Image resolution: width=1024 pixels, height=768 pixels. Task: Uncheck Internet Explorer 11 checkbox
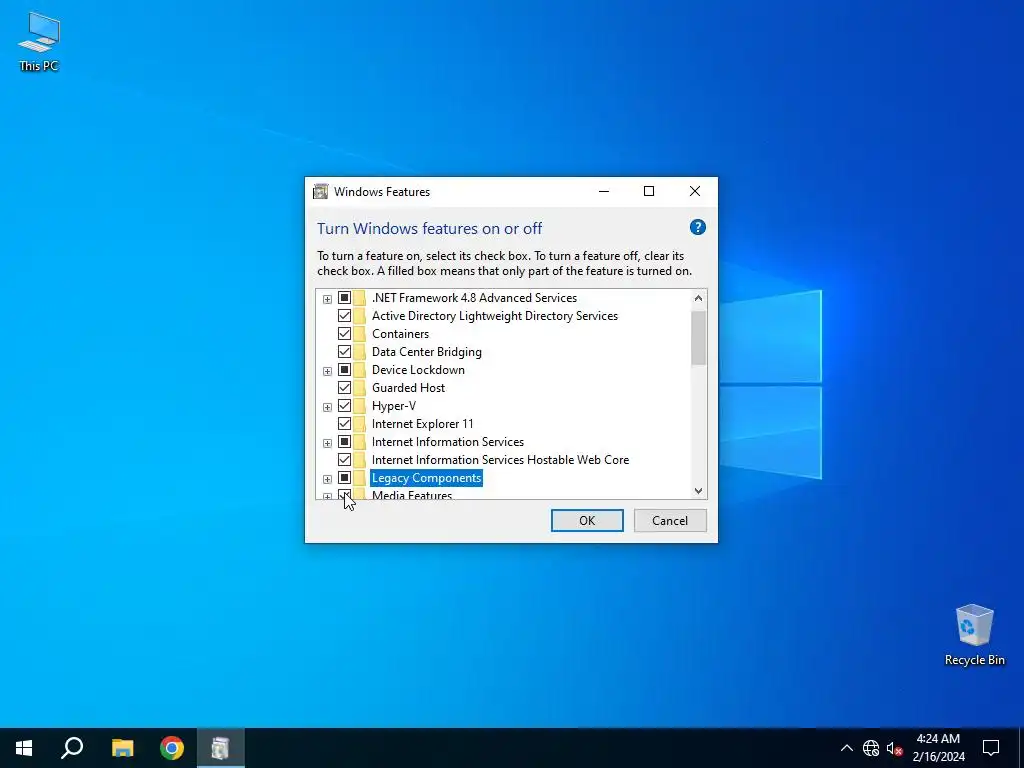344,424
